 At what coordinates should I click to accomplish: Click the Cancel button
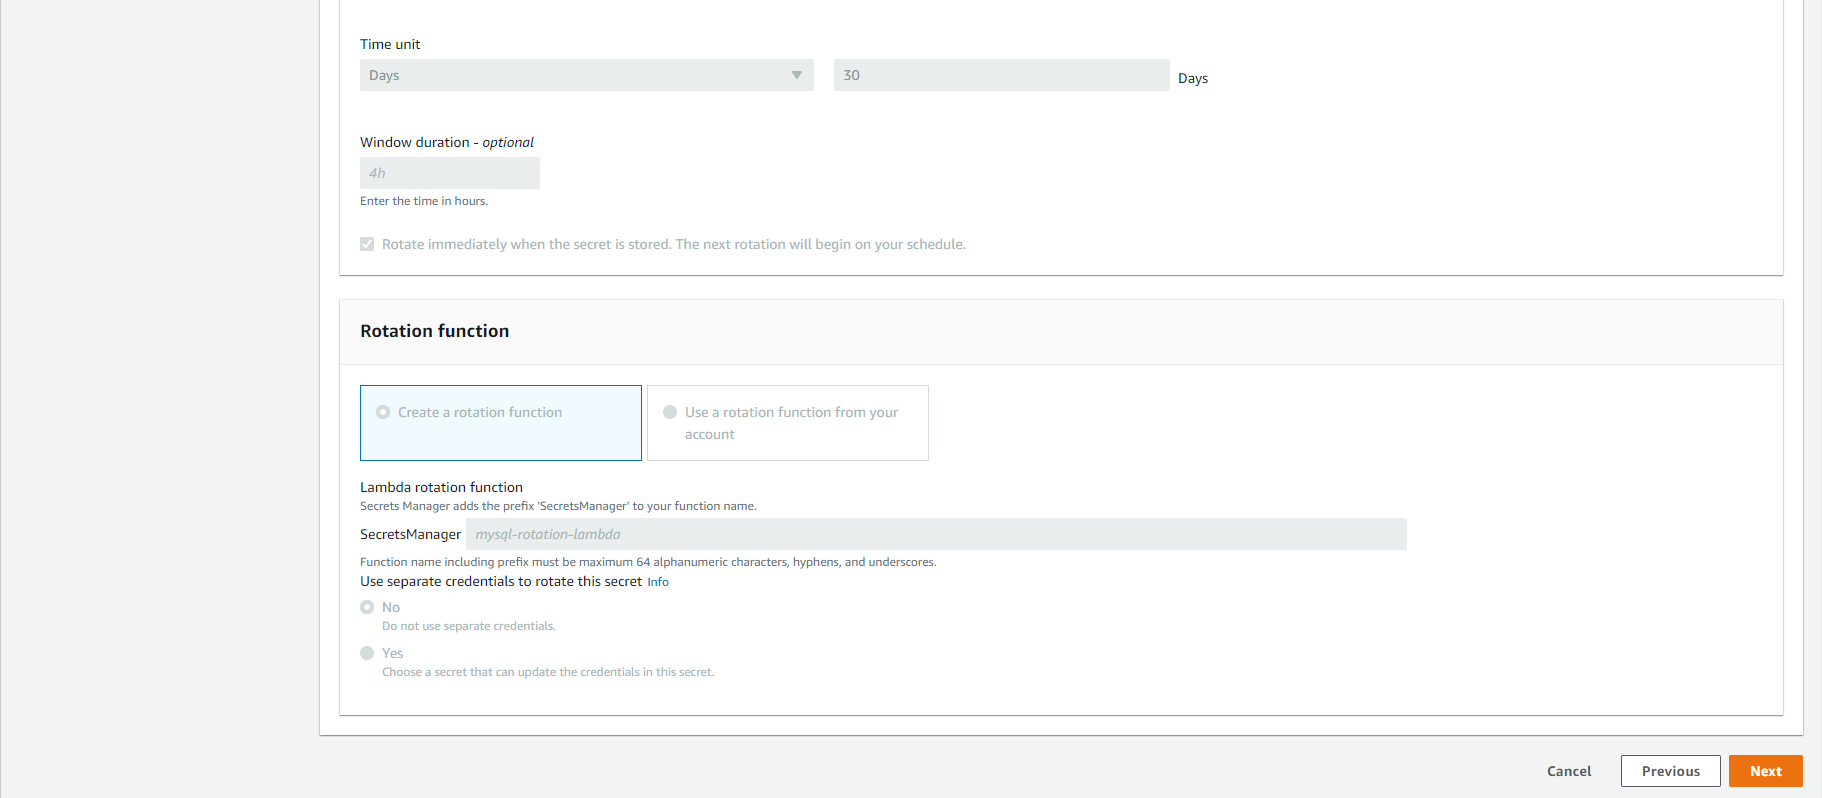[1569, 771]
